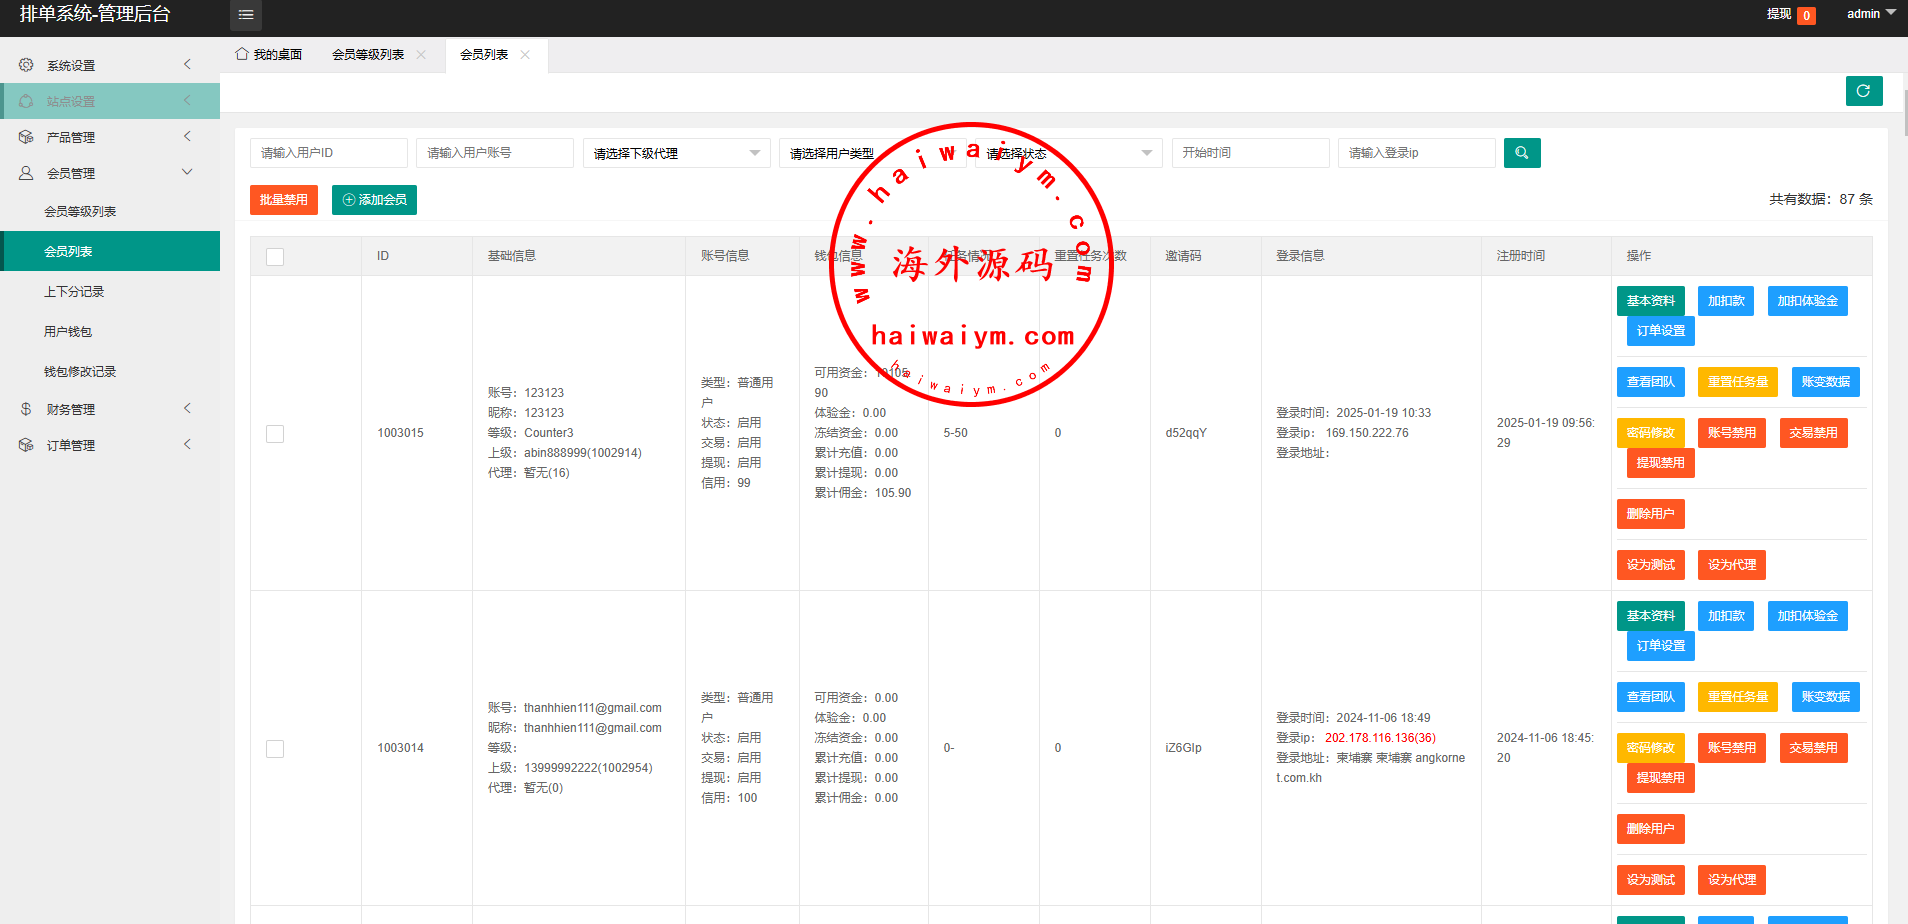This screenshot has width=1908, height=924.
Task: Click the 系统设置 gear icon
Action: tap(26, 65)
